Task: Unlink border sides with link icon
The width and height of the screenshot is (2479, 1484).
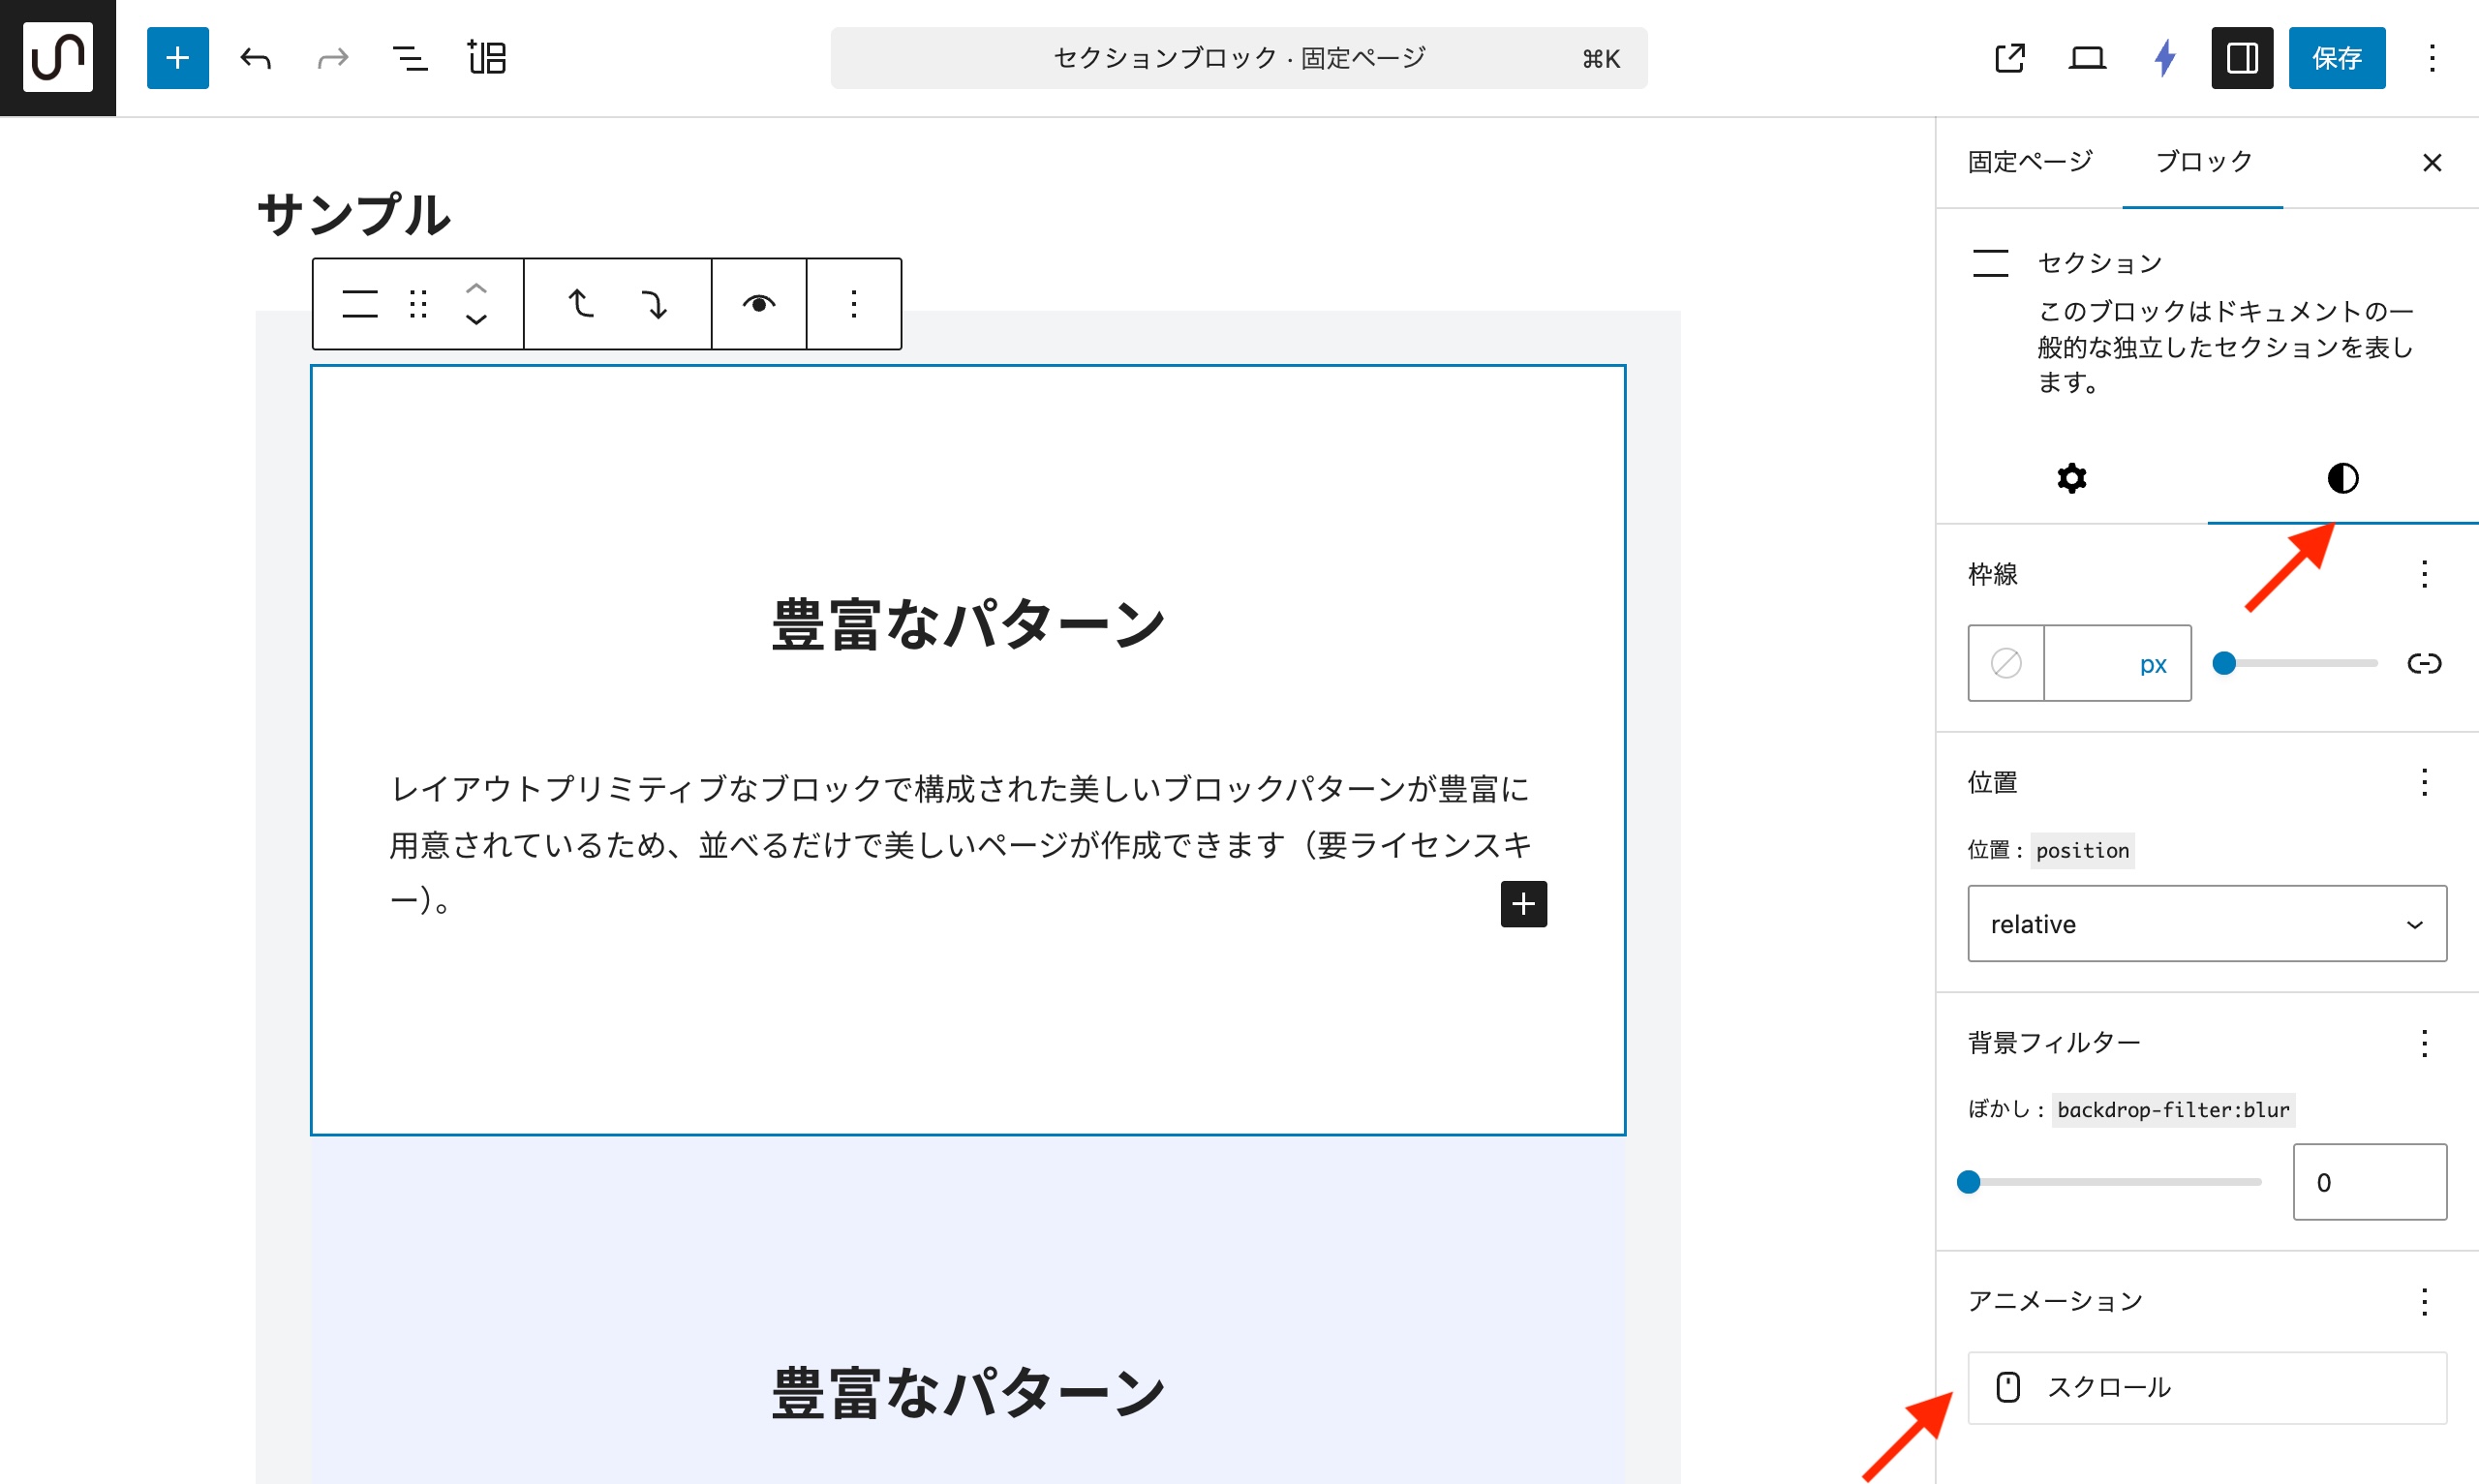Action: coord(2424,663)
